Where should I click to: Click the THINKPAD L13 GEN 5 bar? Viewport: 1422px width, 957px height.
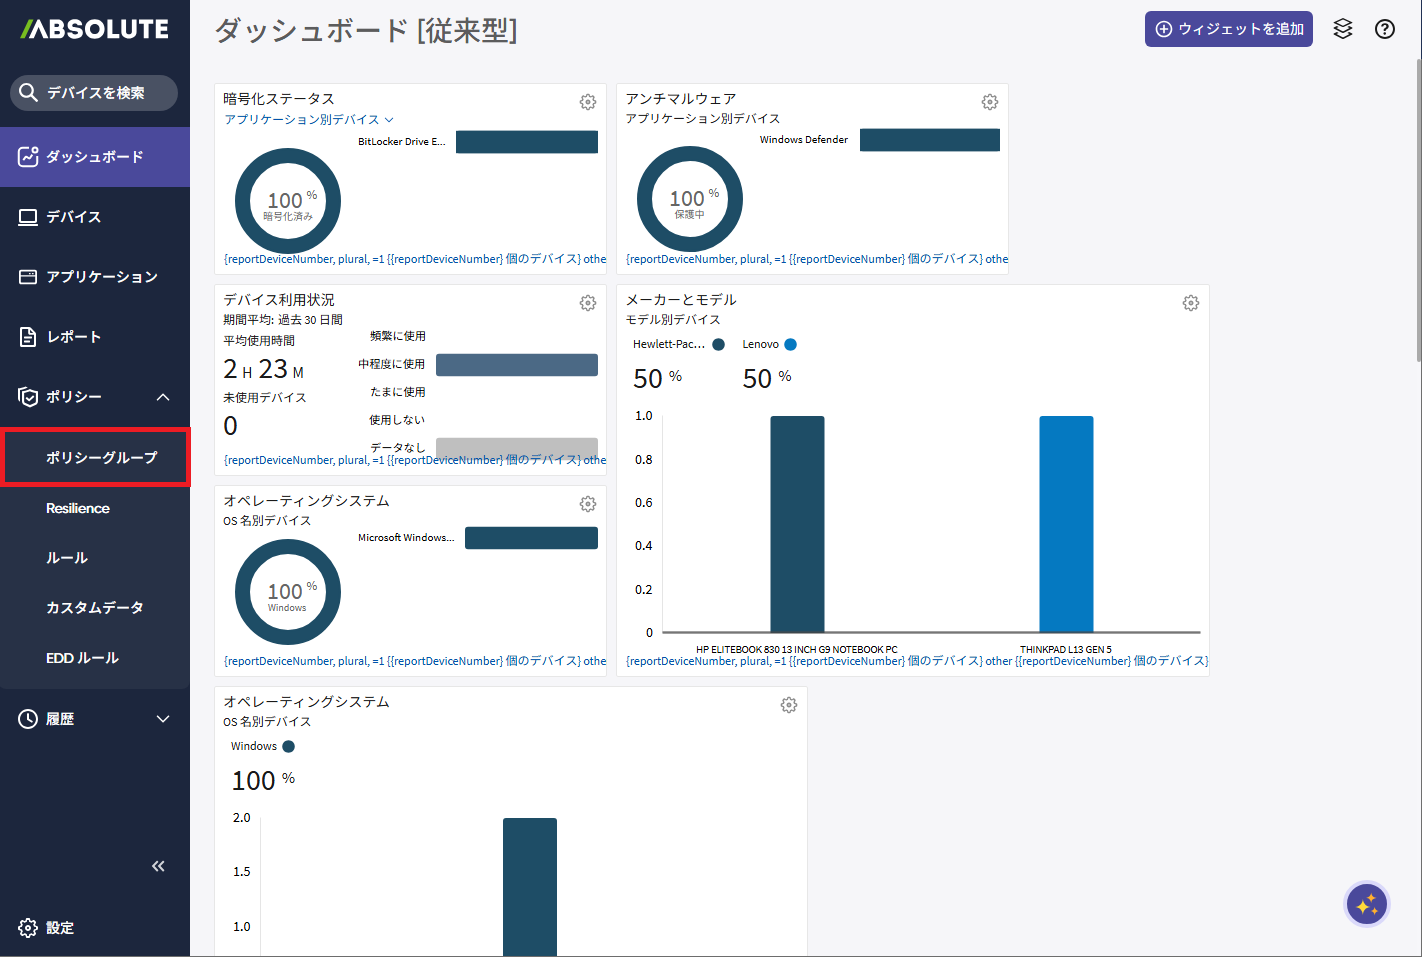coord(1066,524)
